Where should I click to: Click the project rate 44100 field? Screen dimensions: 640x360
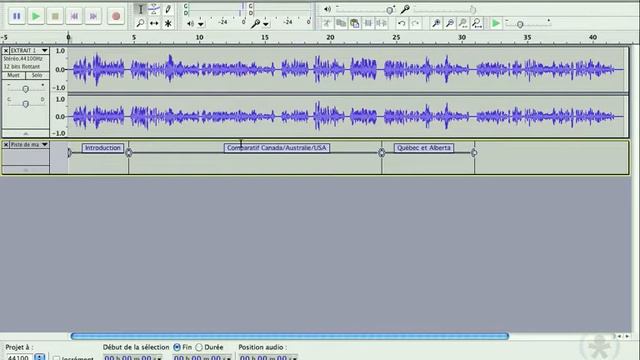click(19, 357)
